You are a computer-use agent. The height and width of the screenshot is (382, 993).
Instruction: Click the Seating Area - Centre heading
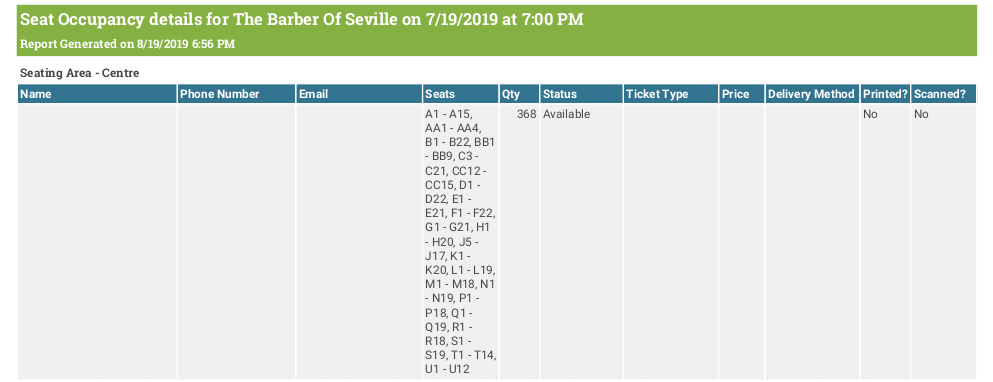coord(80,73)
